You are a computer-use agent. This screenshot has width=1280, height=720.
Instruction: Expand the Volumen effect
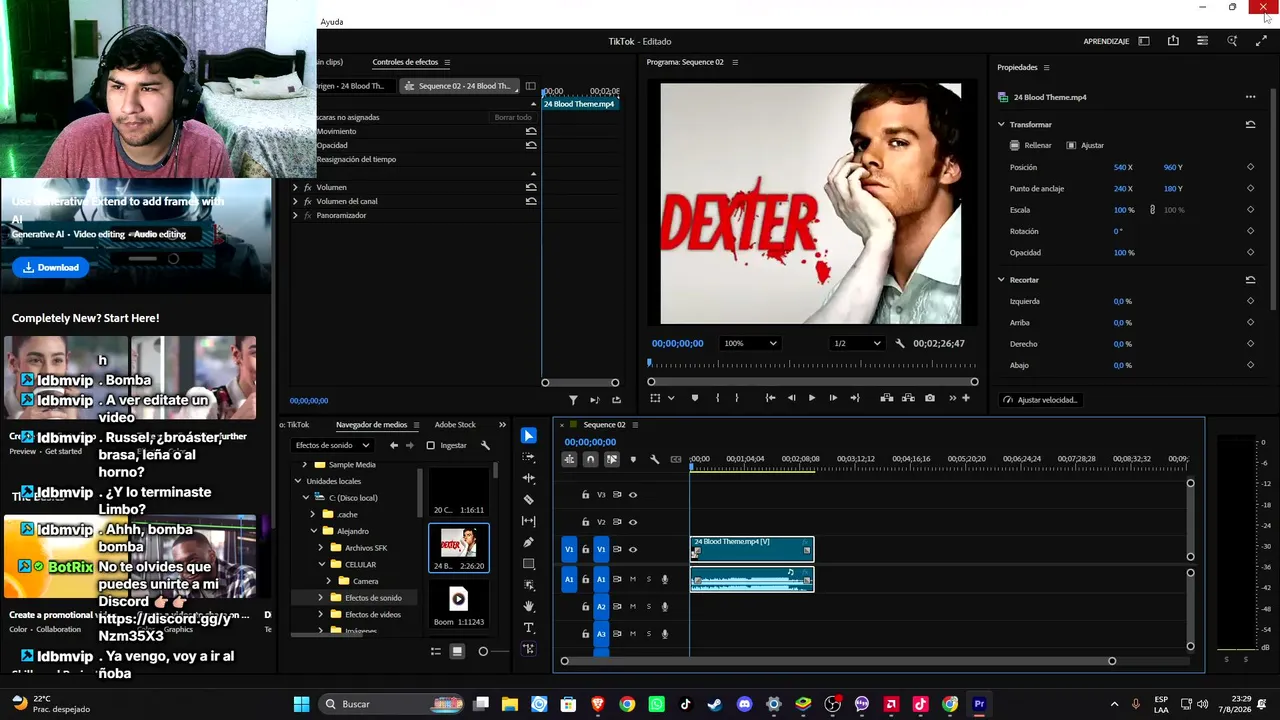(x=295, y=187)
